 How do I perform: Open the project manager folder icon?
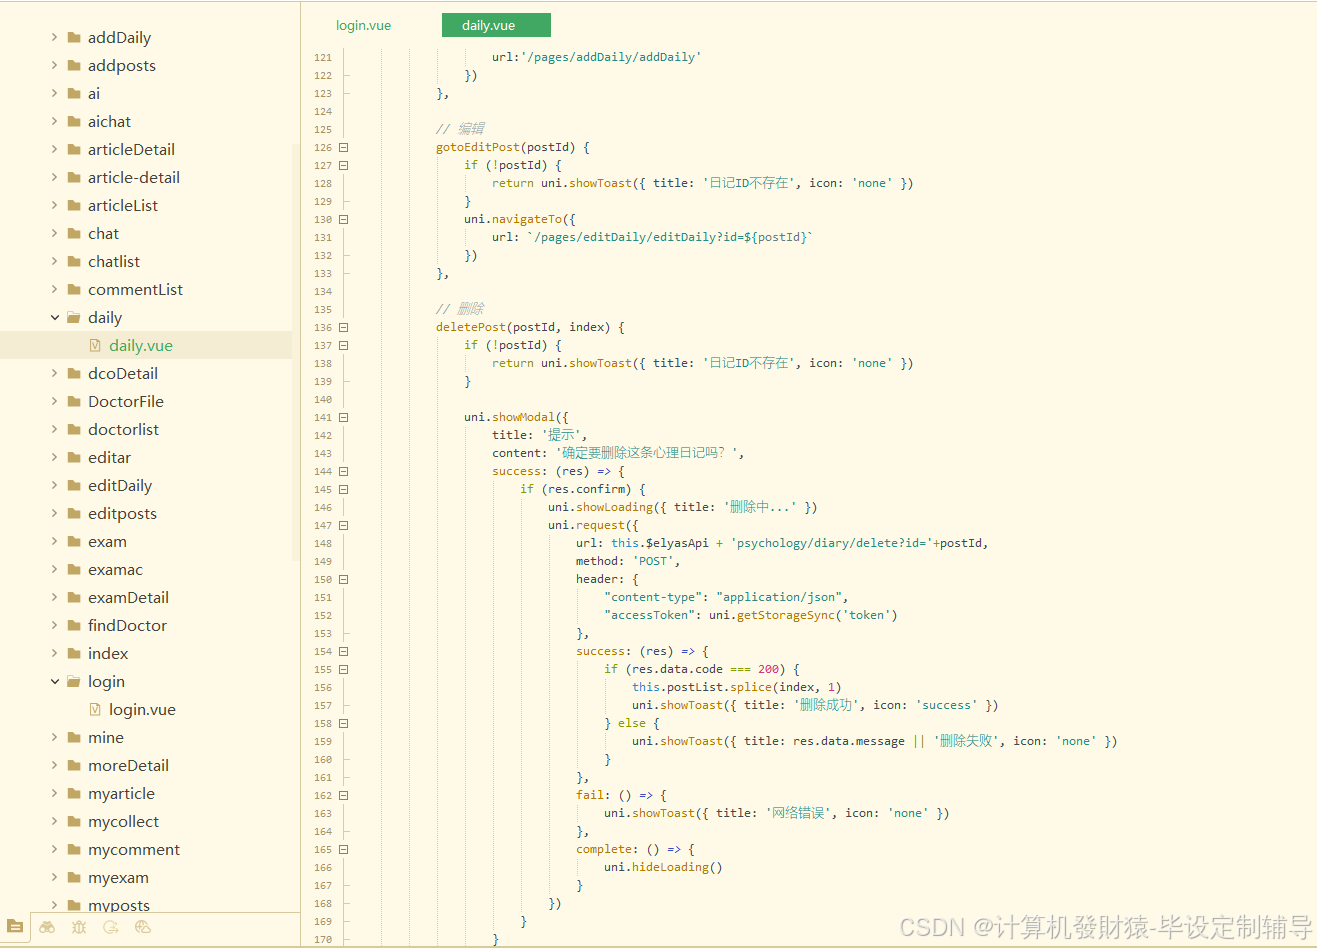pyautogui.click(x=15, y=927)
